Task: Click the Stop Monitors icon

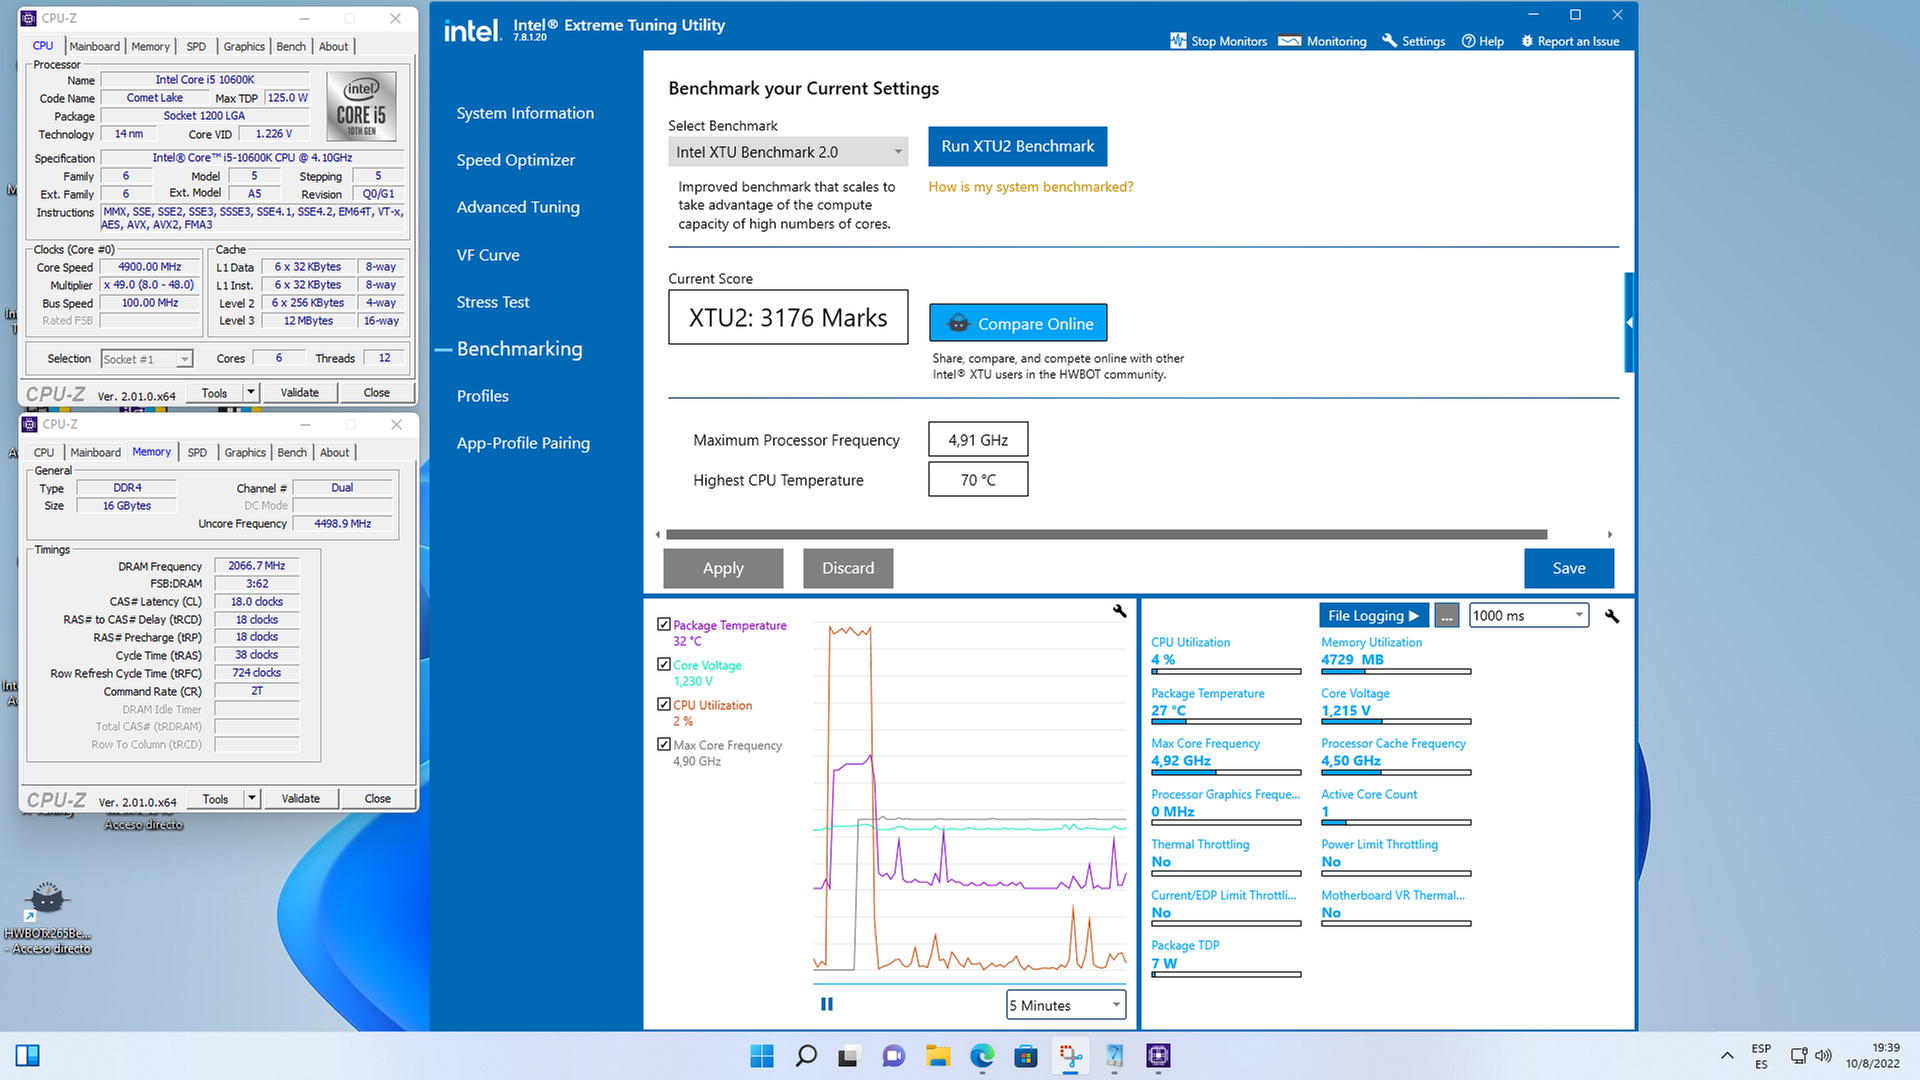Action: 1178,41
